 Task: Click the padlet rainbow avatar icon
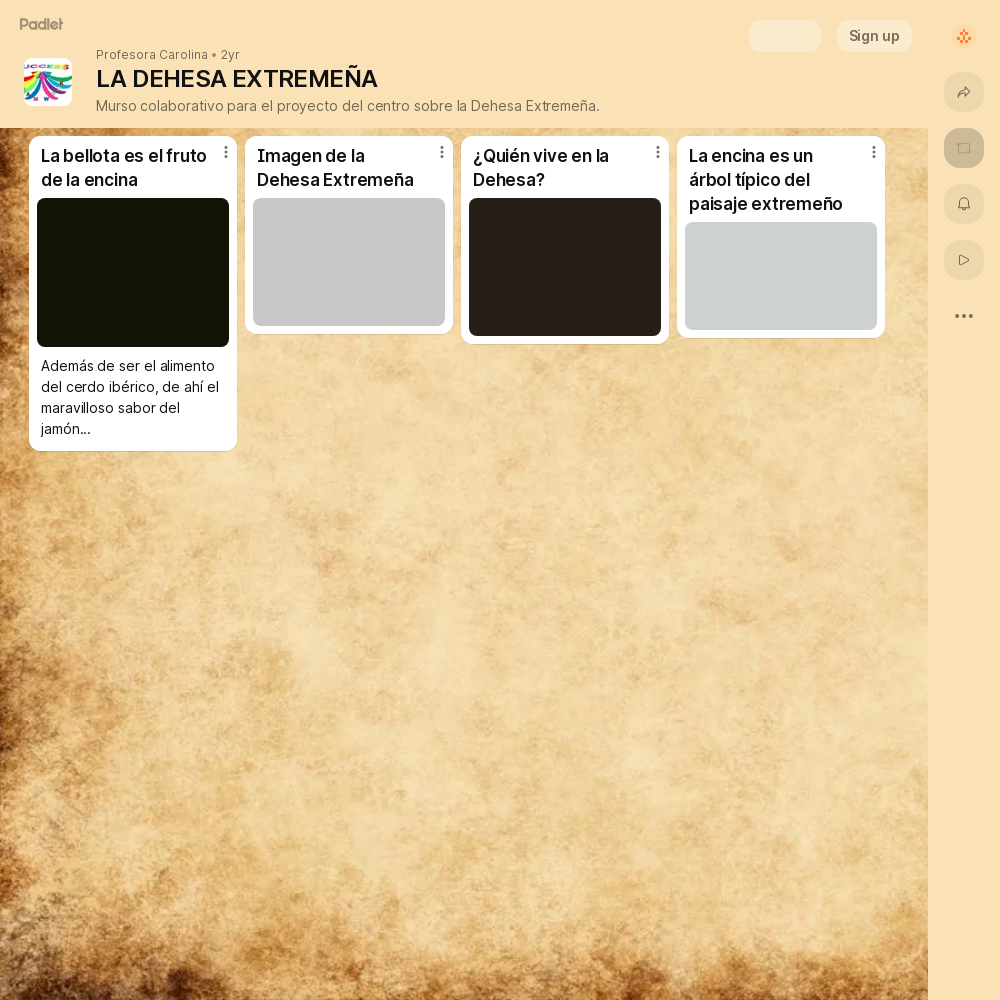[48, 82]
